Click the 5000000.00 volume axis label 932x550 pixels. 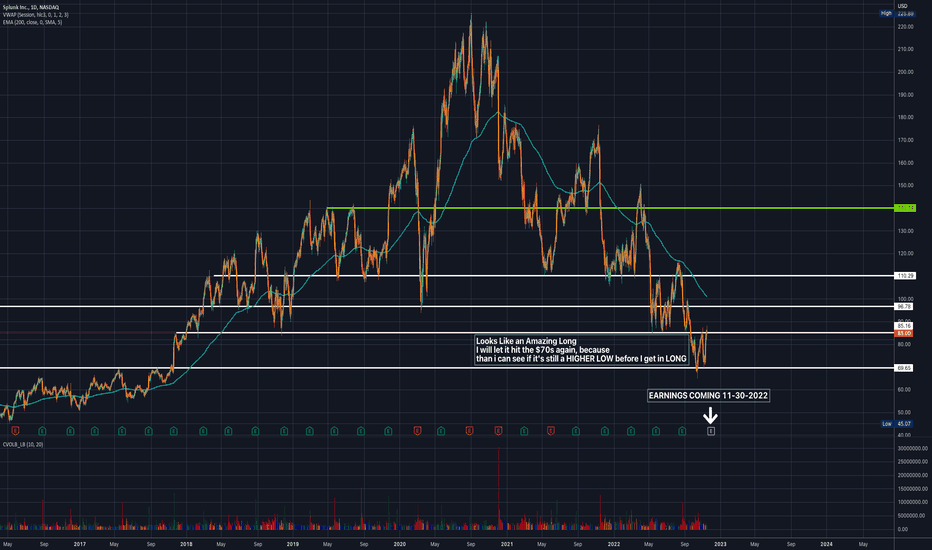[x=911, y=516]
